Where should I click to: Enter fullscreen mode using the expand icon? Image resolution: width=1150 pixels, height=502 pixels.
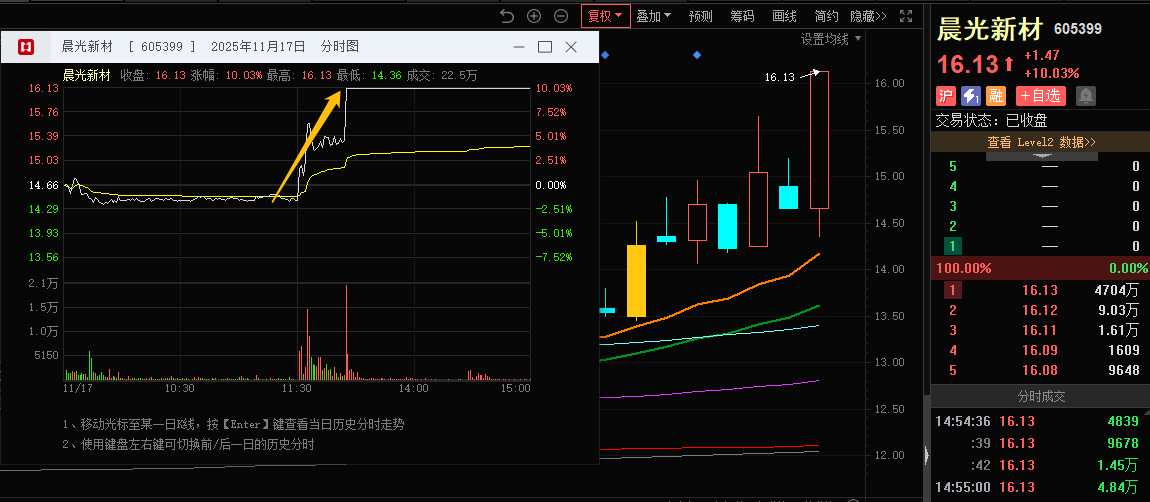click(906, 16)
